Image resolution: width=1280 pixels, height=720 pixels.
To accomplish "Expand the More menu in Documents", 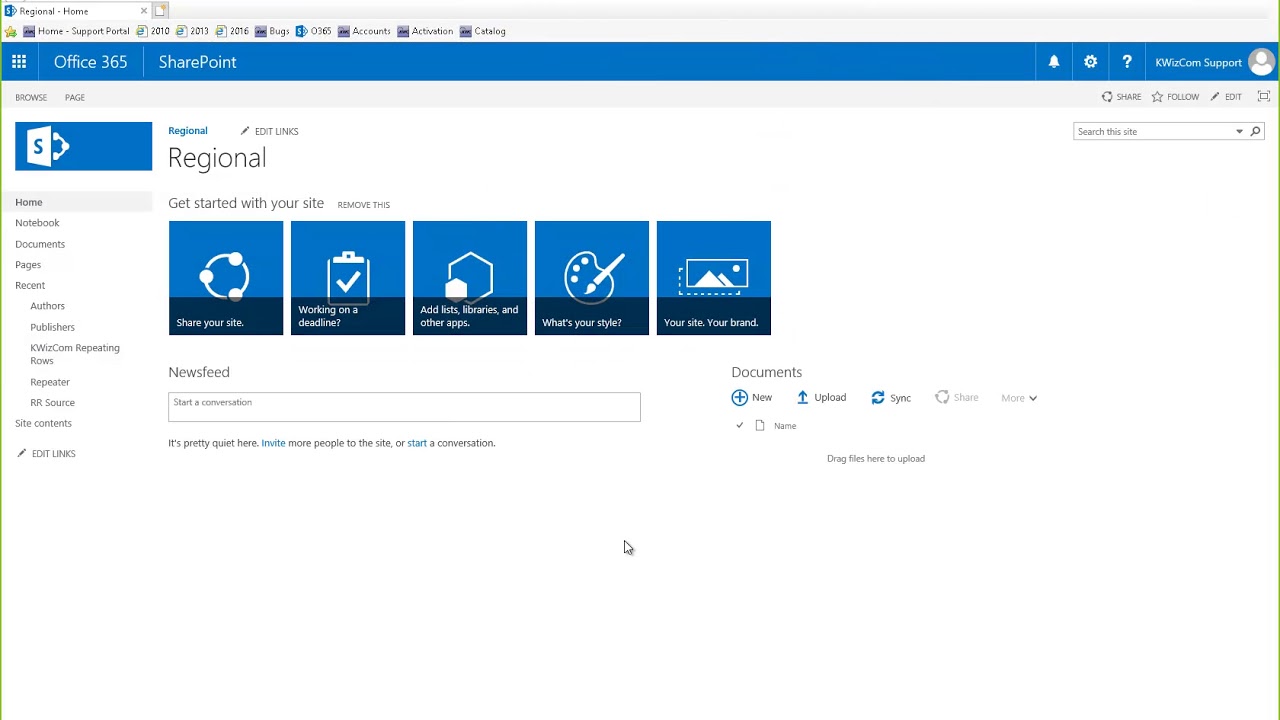I will [x=1019, y=398].
